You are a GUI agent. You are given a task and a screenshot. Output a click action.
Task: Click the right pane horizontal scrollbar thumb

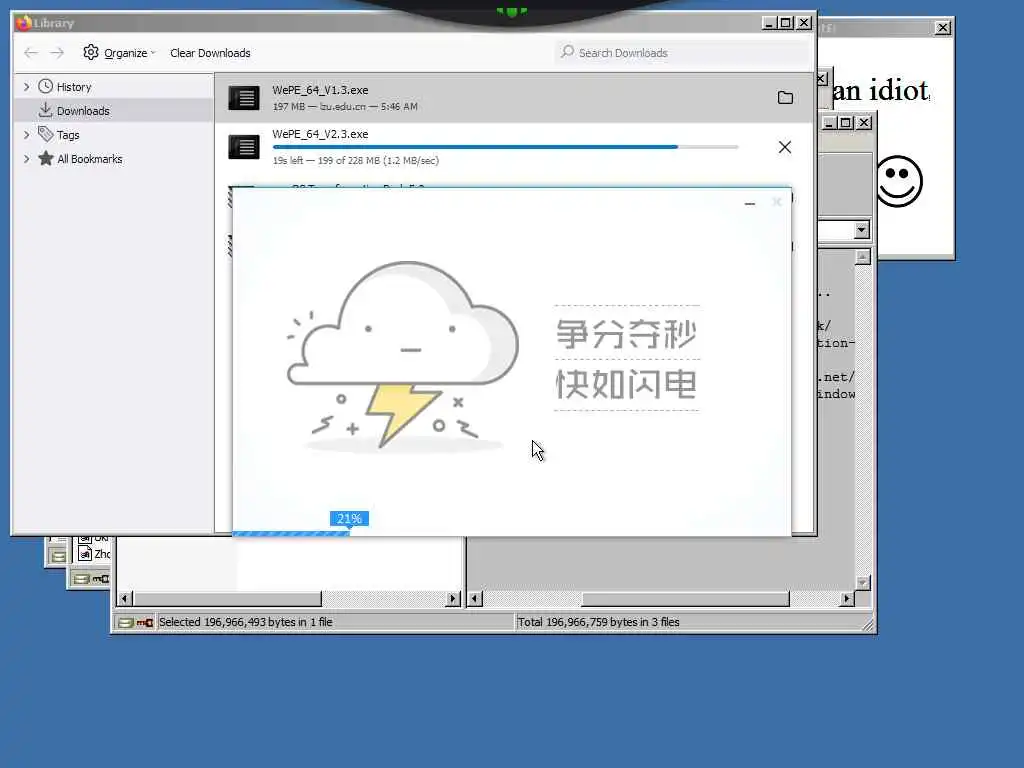(685, 598)
